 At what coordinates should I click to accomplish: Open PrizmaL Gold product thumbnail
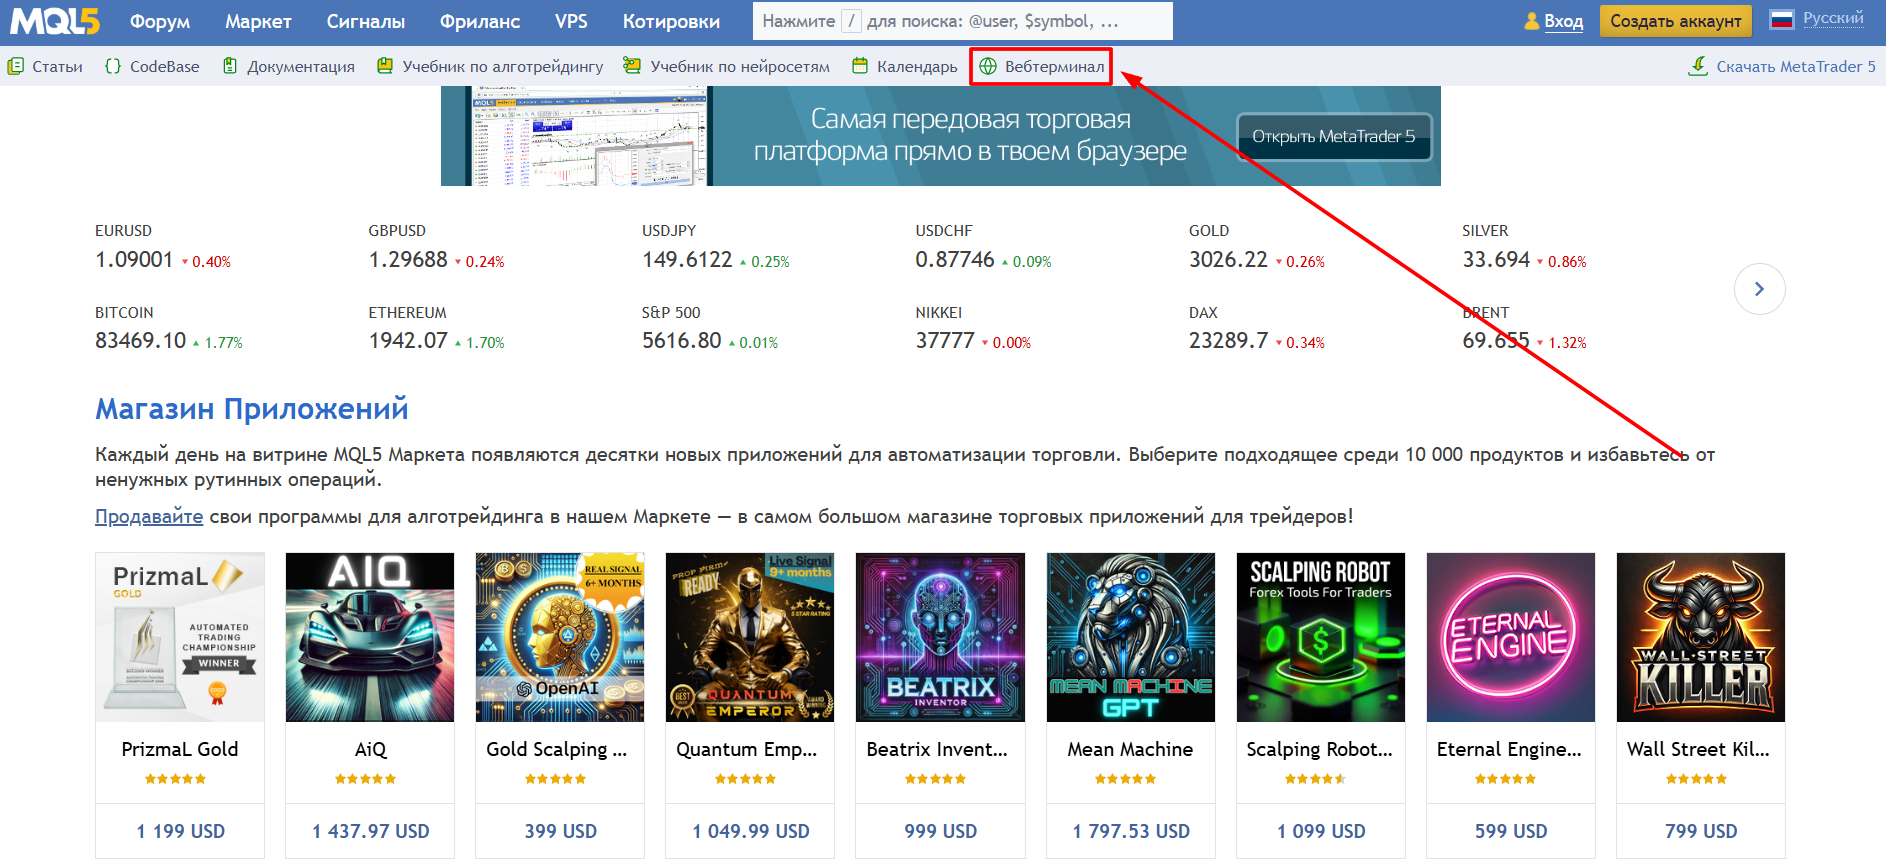180,637
